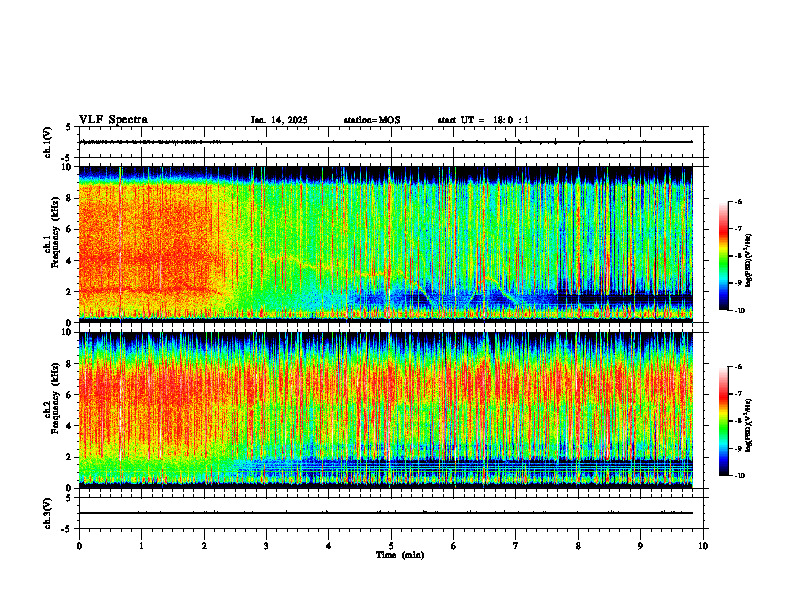Click the '5' tick on the time axis
Image resolution: width=792 pixels, height=612 pixels.
[x=391, y=546]
